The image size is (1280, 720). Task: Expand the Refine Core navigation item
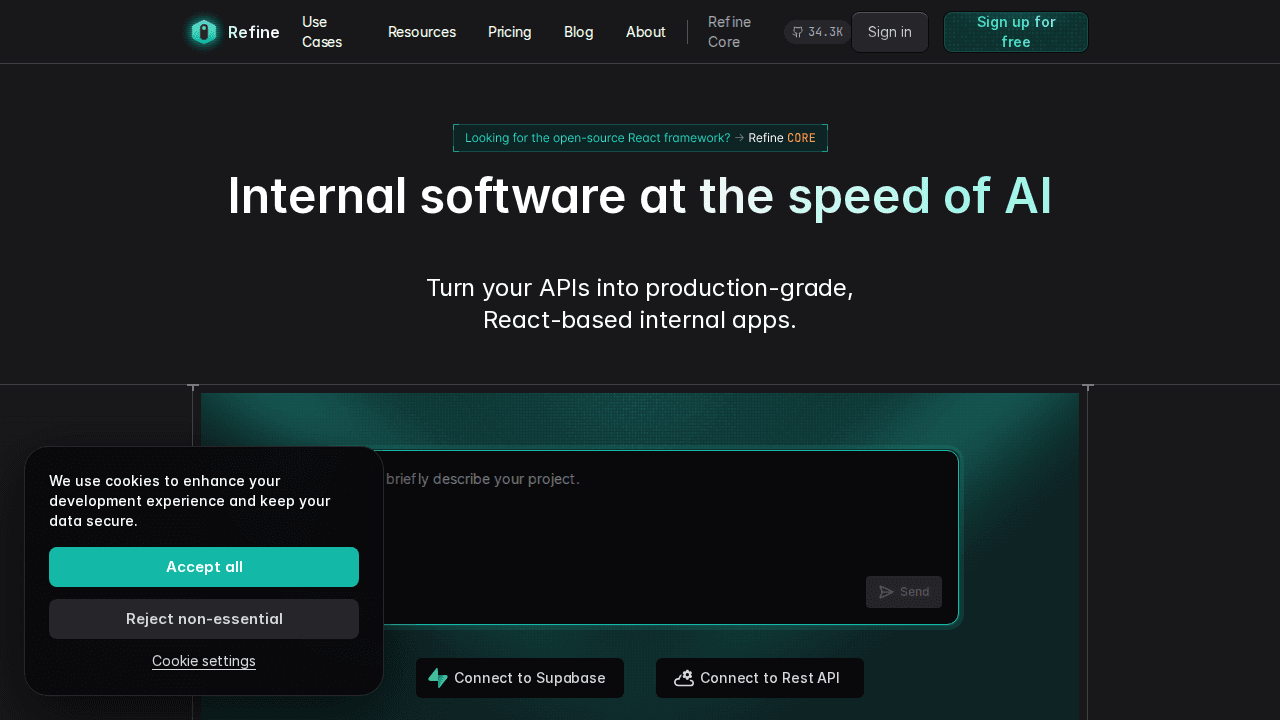[x=729, y=31]
